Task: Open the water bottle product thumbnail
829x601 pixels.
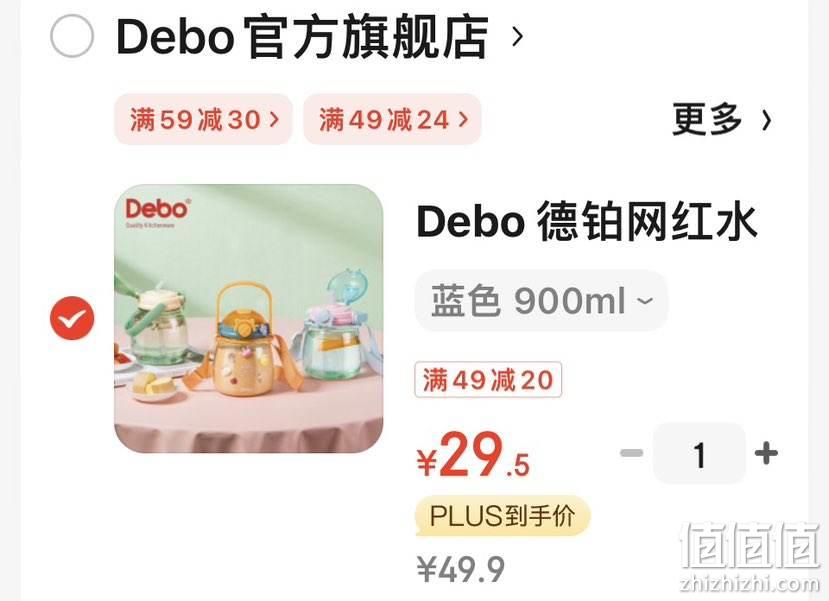Action: 249,318
